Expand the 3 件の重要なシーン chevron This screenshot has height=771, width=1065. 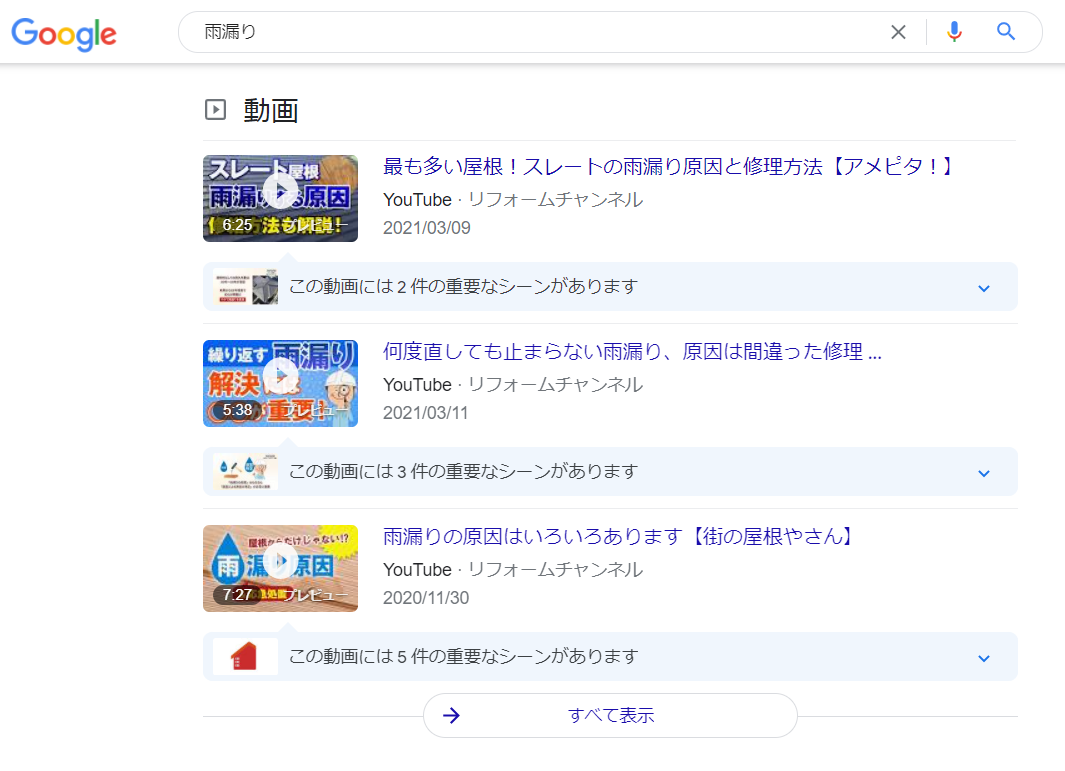click(983, 473)
